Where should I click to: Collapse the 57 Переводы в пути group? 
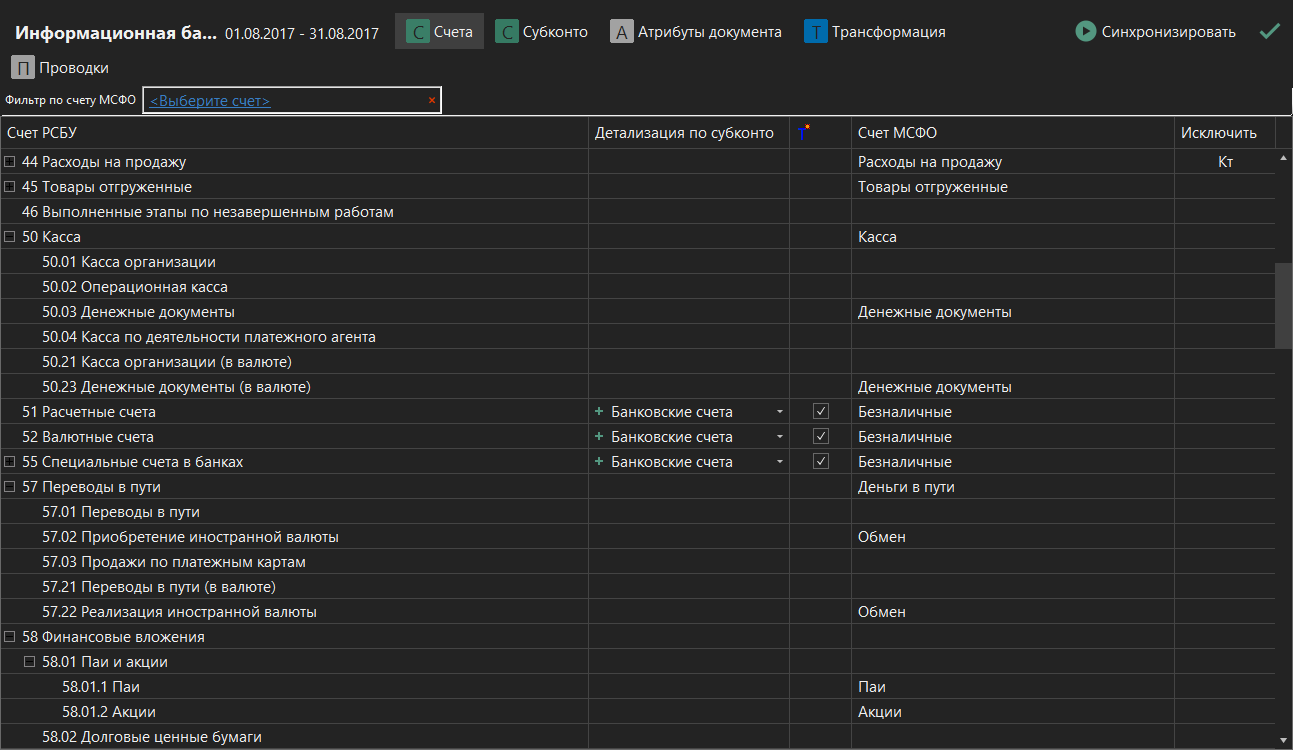click(x=10, y=486)
